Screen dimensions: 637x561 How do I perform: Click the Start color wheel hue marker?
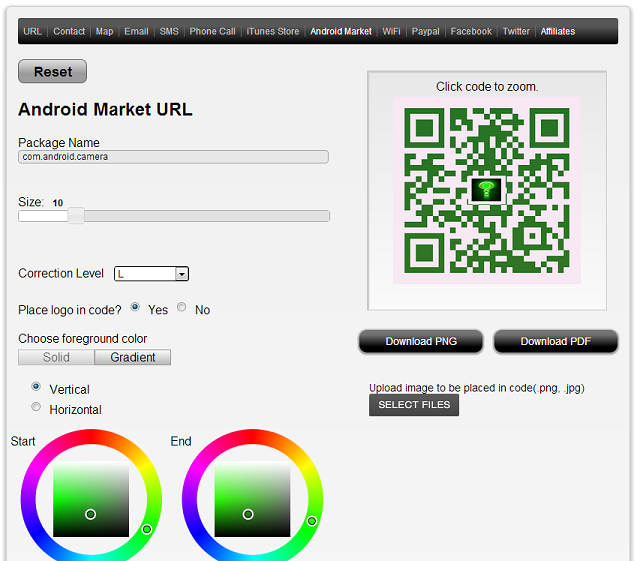[x=147, y=529]
